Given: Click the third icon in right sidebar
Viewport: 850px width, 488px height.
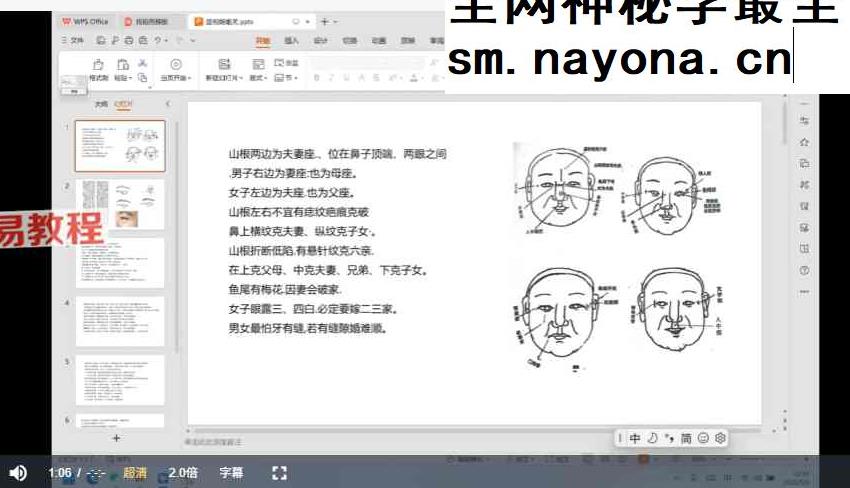Looking at the screenshot, I should pyautogui.click(x=804, y=163).
